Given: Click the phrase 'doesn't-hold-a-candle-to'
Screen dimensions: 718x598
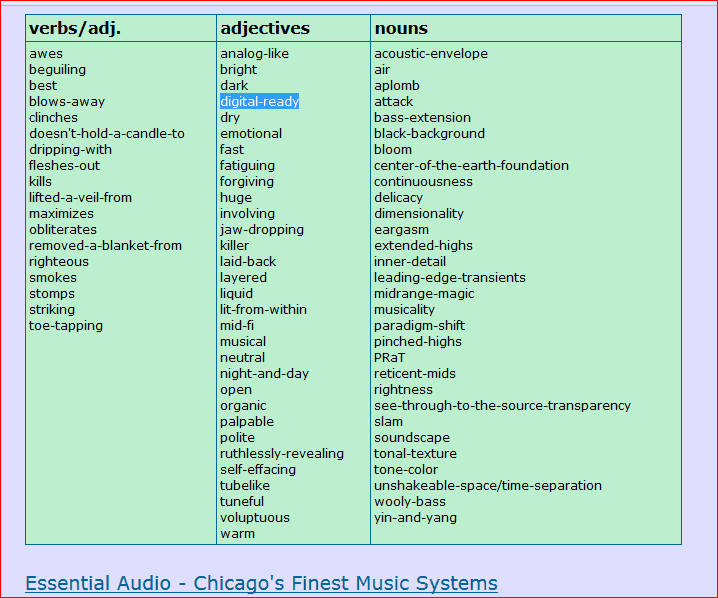Looking at the screenshot, I should [107, 134].
